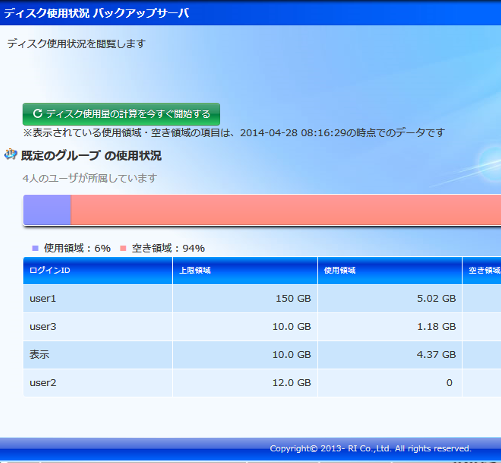Select the user3 login ID cell
The width and height of the screenshot is (501, 463).
(x=98, y=326)
